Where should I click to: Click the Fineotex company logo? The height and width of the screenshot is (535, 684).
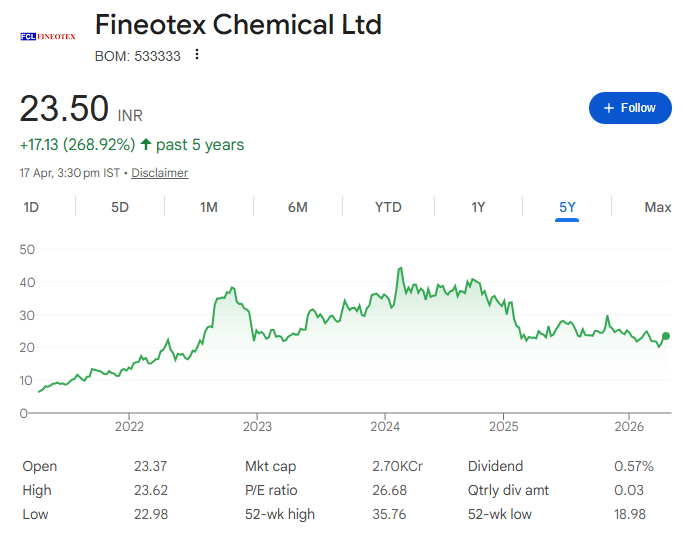(48, 36)
